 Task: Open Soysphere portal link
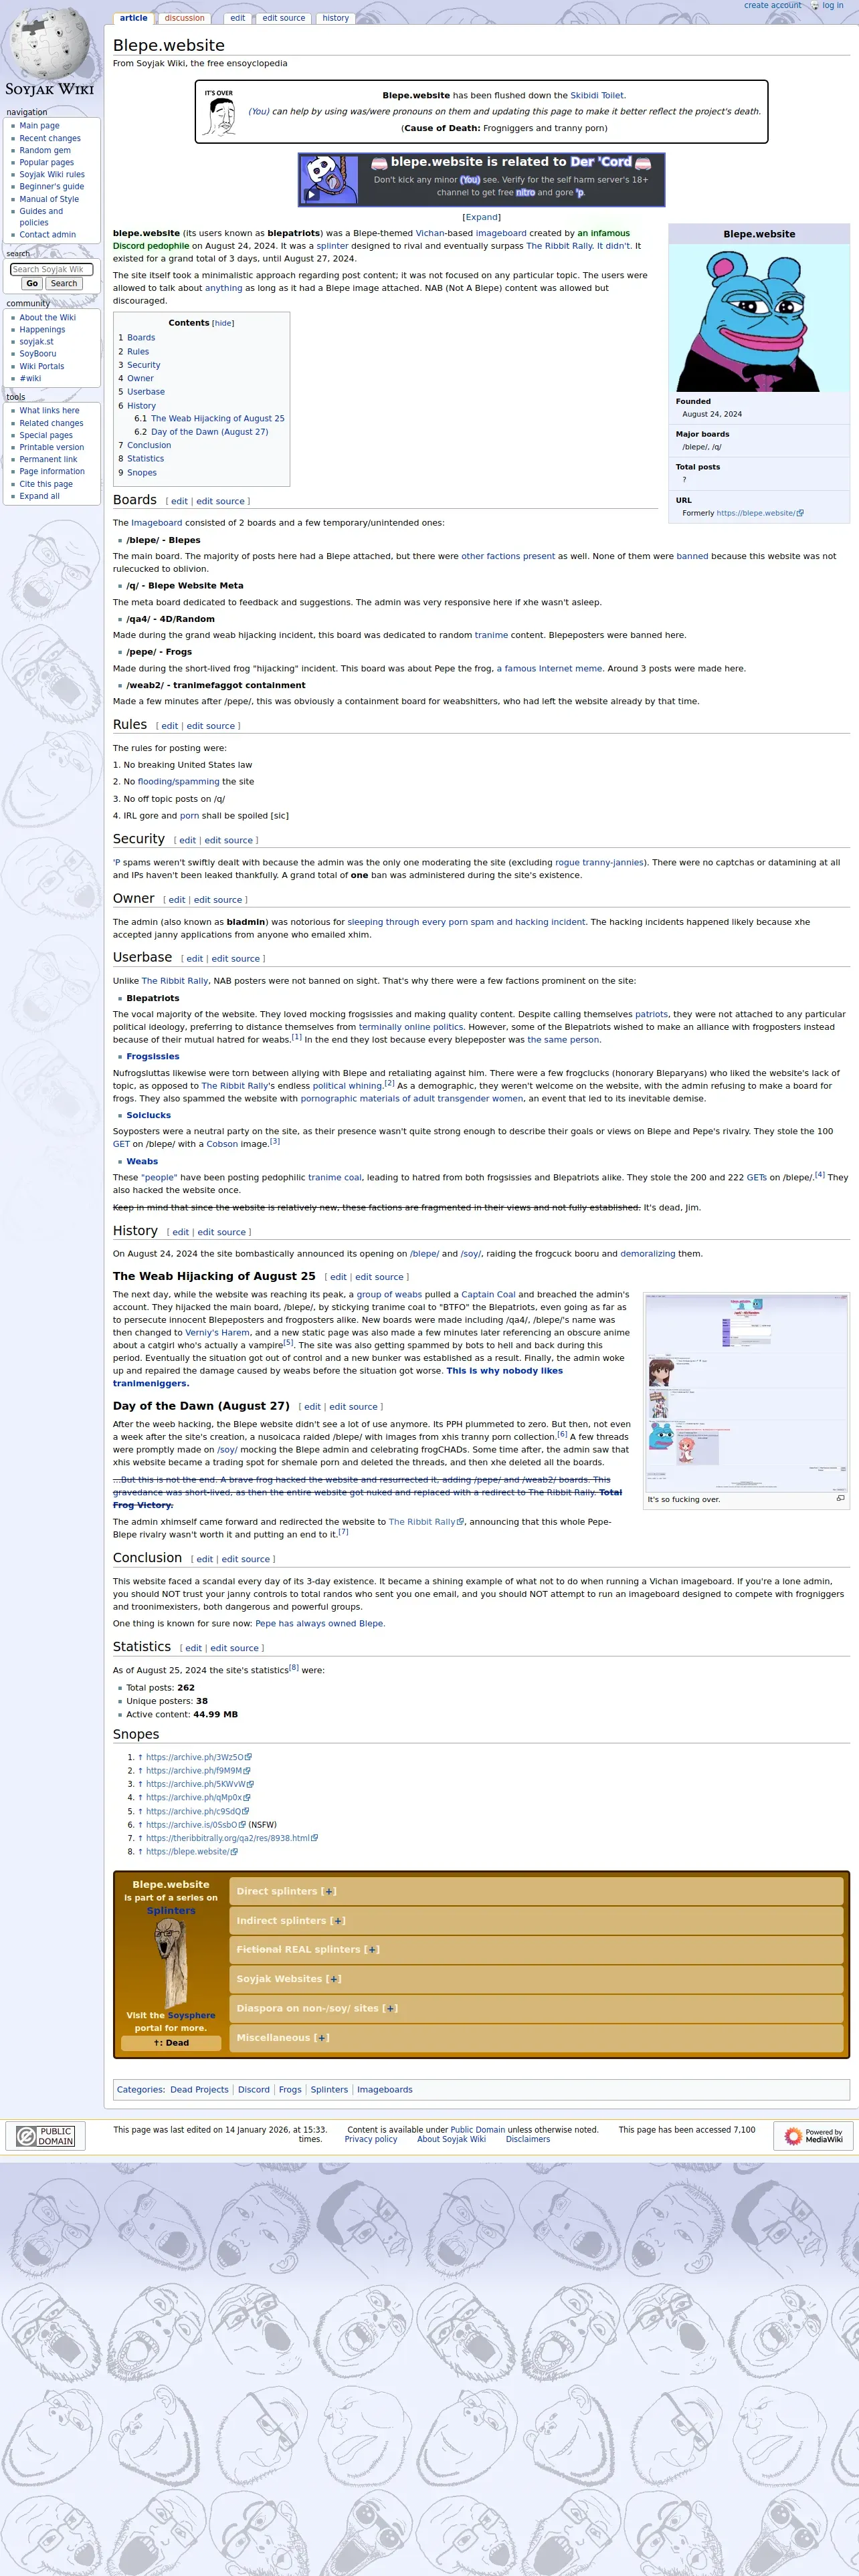coord(191,2015)
